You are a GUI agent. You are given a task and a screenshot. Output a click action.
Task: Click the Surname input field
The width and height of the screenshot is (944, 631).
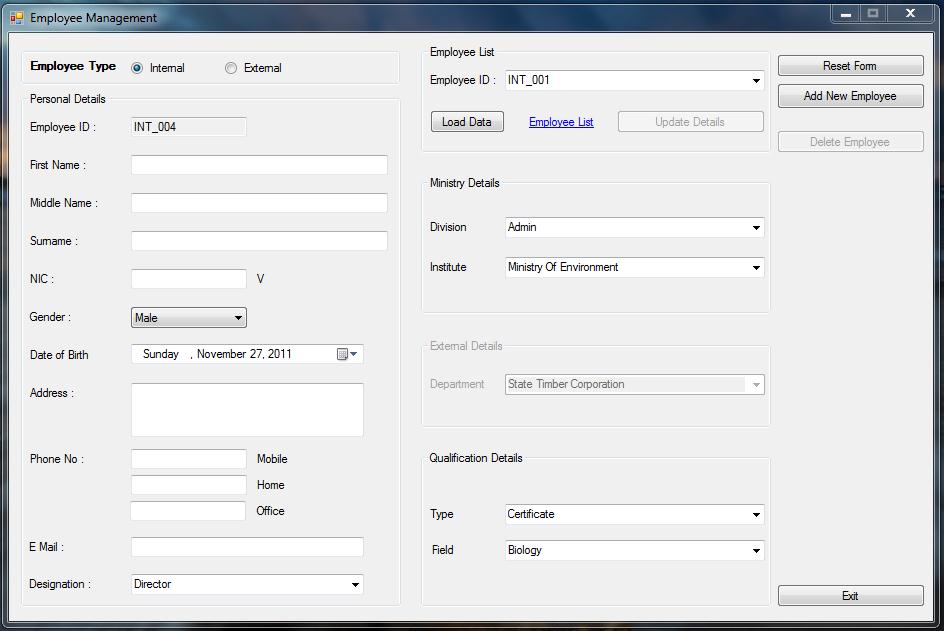point(259,241)
